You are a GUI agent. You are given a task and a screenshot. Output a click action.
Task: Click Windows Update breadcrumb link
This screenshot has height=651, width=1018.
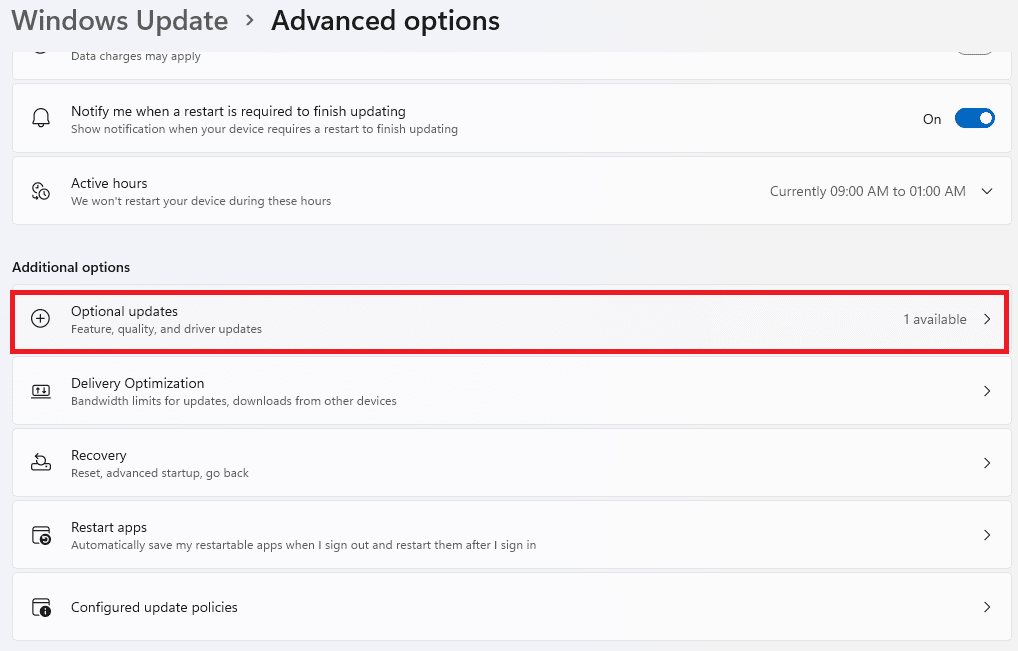pos(120,20)
